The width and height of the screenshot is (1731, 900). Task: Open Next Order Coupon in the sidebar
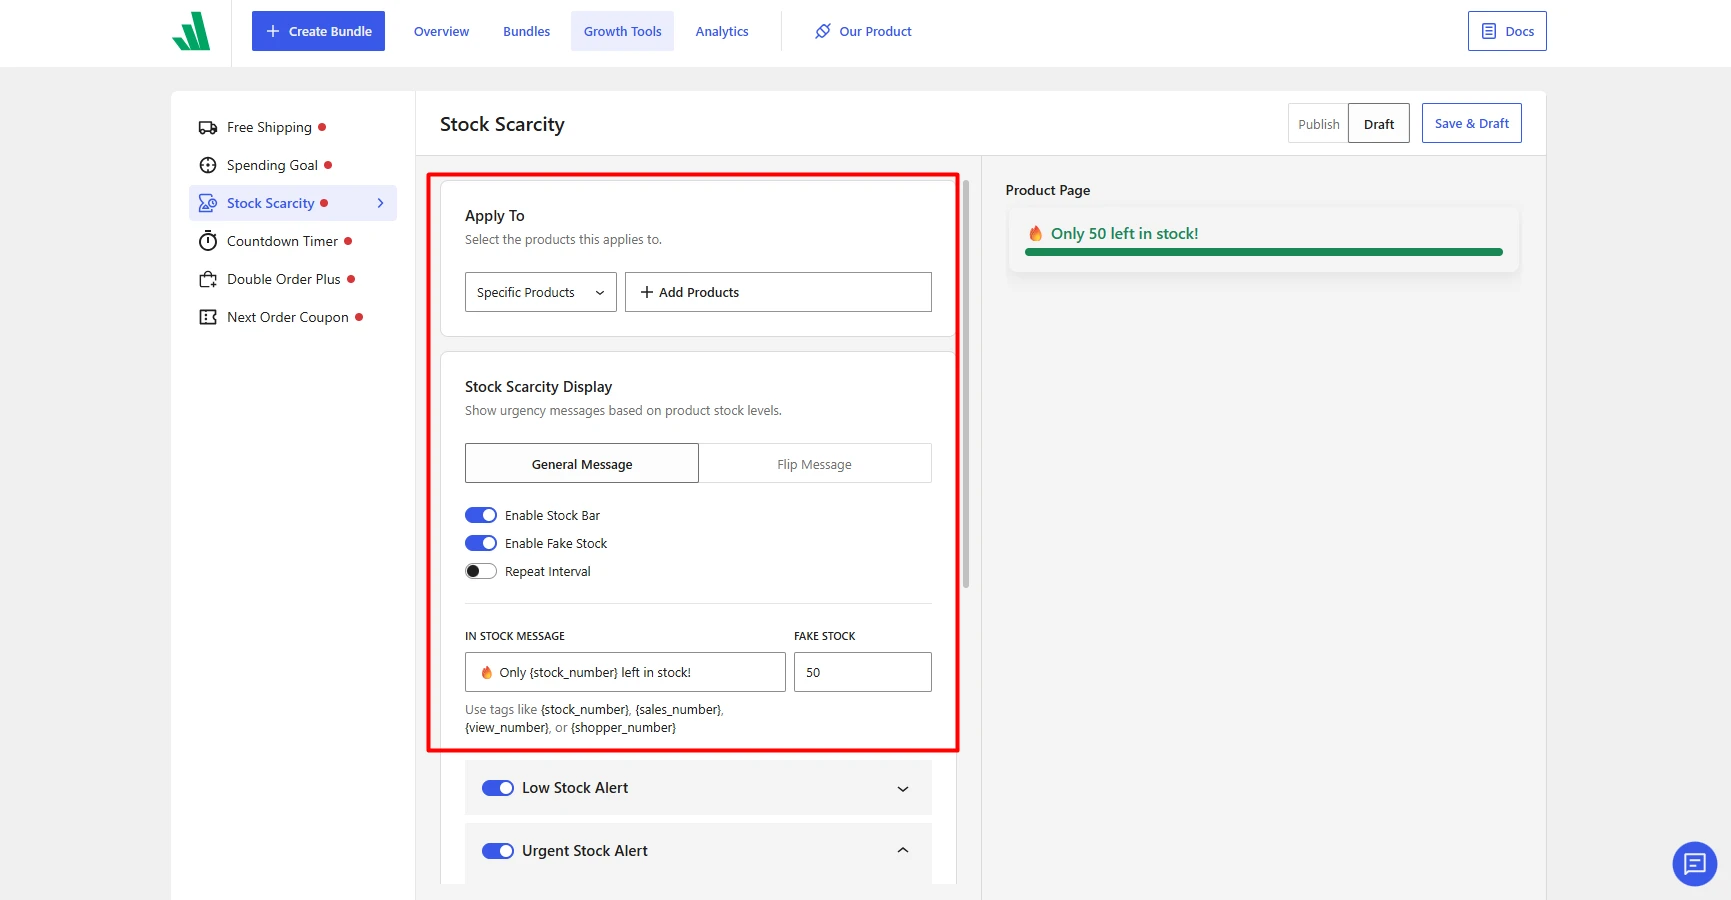293,317
